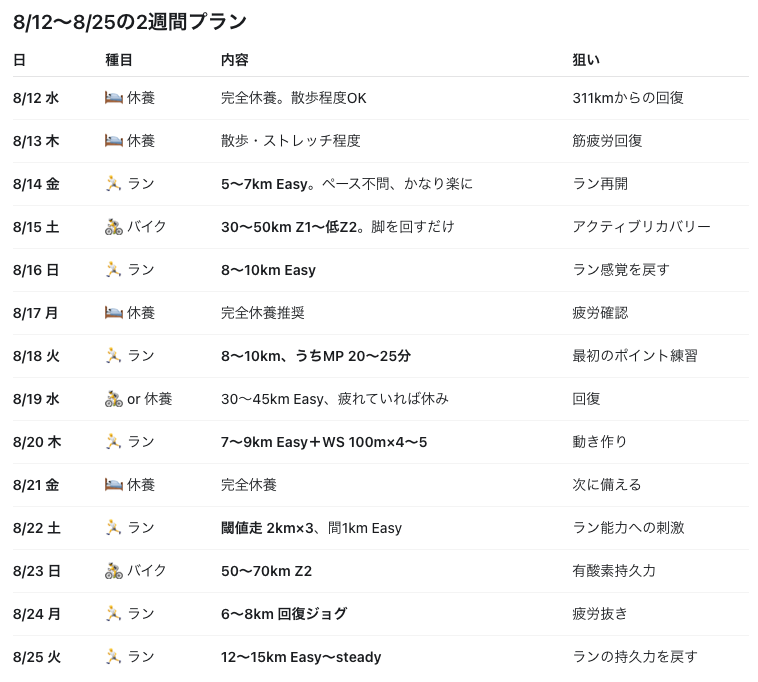Click the cyclist icon in the 8/23 row

pyautogui.click(x=114, y=571)
